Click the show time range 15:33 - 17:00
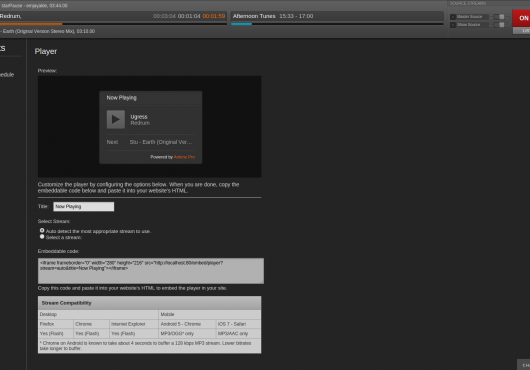The image size is (530, 370). [296, 16]
